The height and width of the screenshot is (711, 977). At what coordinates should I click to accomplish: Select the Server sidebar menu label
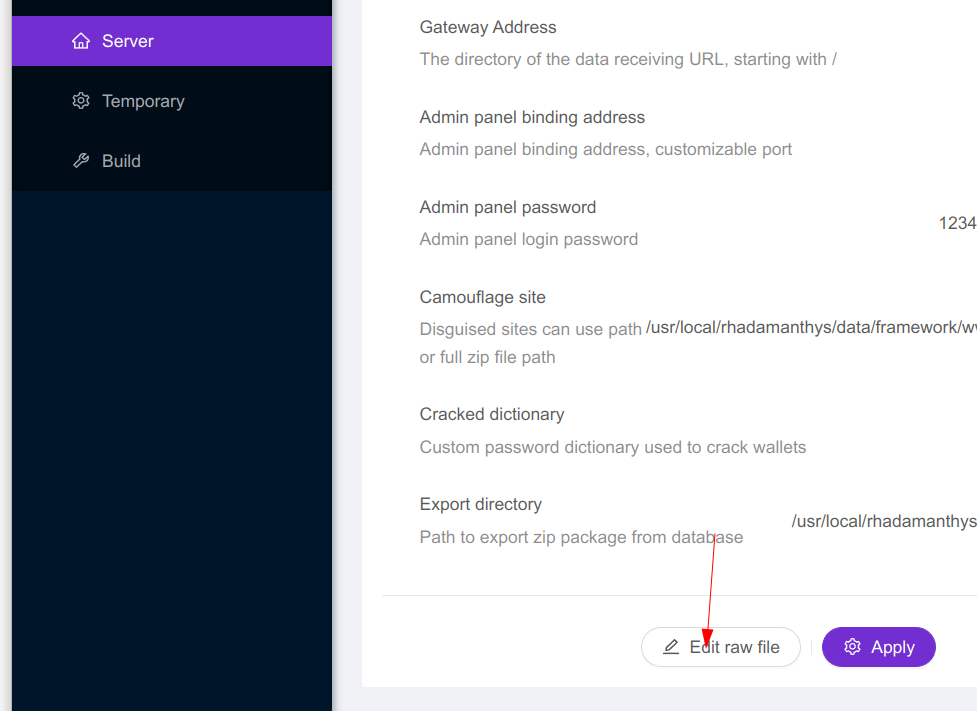(x=128, y=41)
